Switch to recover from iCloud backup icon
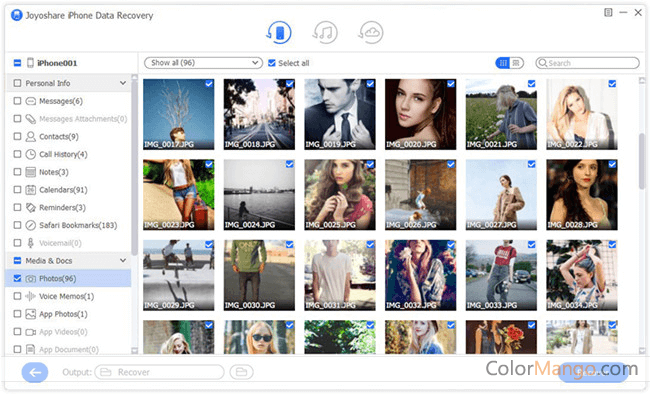The width and height of the screenshot is (650, 394). pos(371,33)
